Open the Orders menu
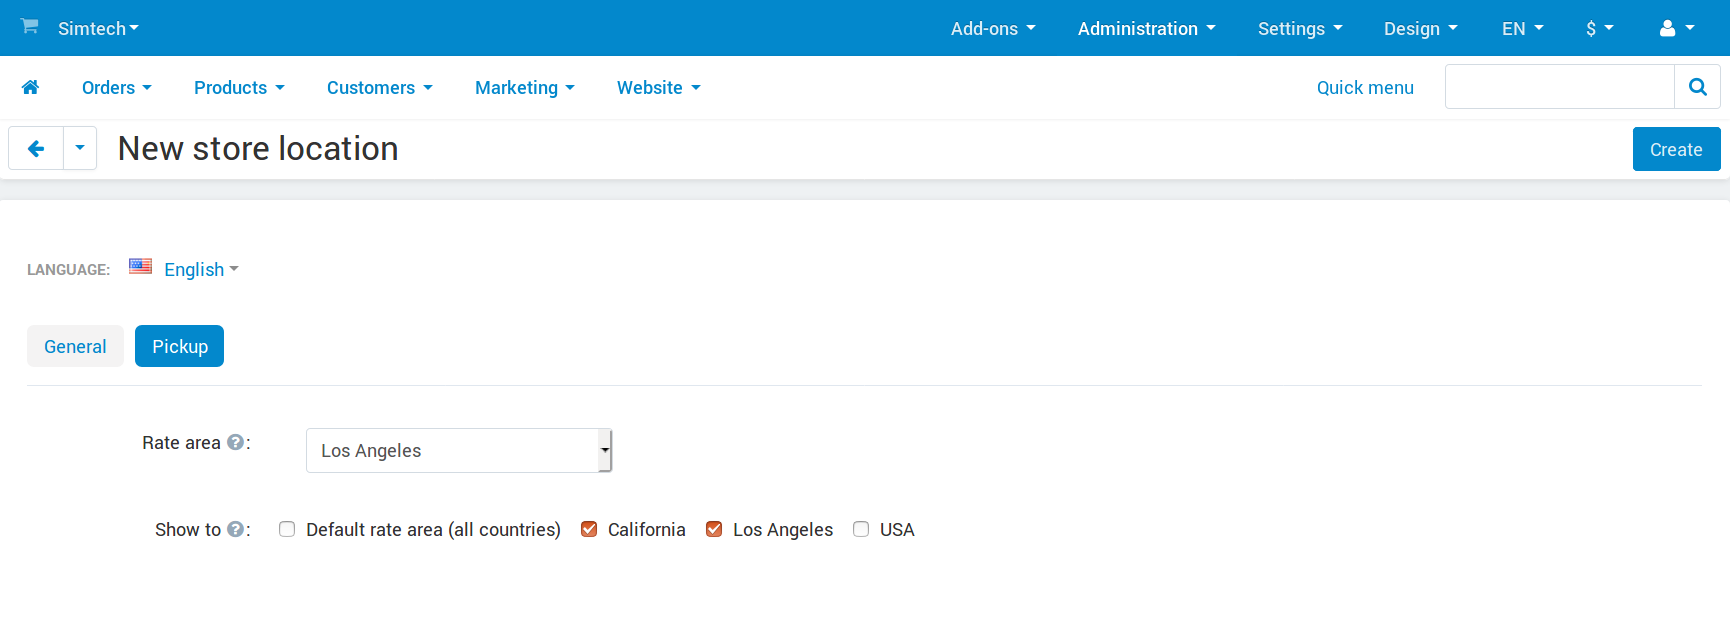1730x640 pixels. pyautogui.click(x=117, y=88)
